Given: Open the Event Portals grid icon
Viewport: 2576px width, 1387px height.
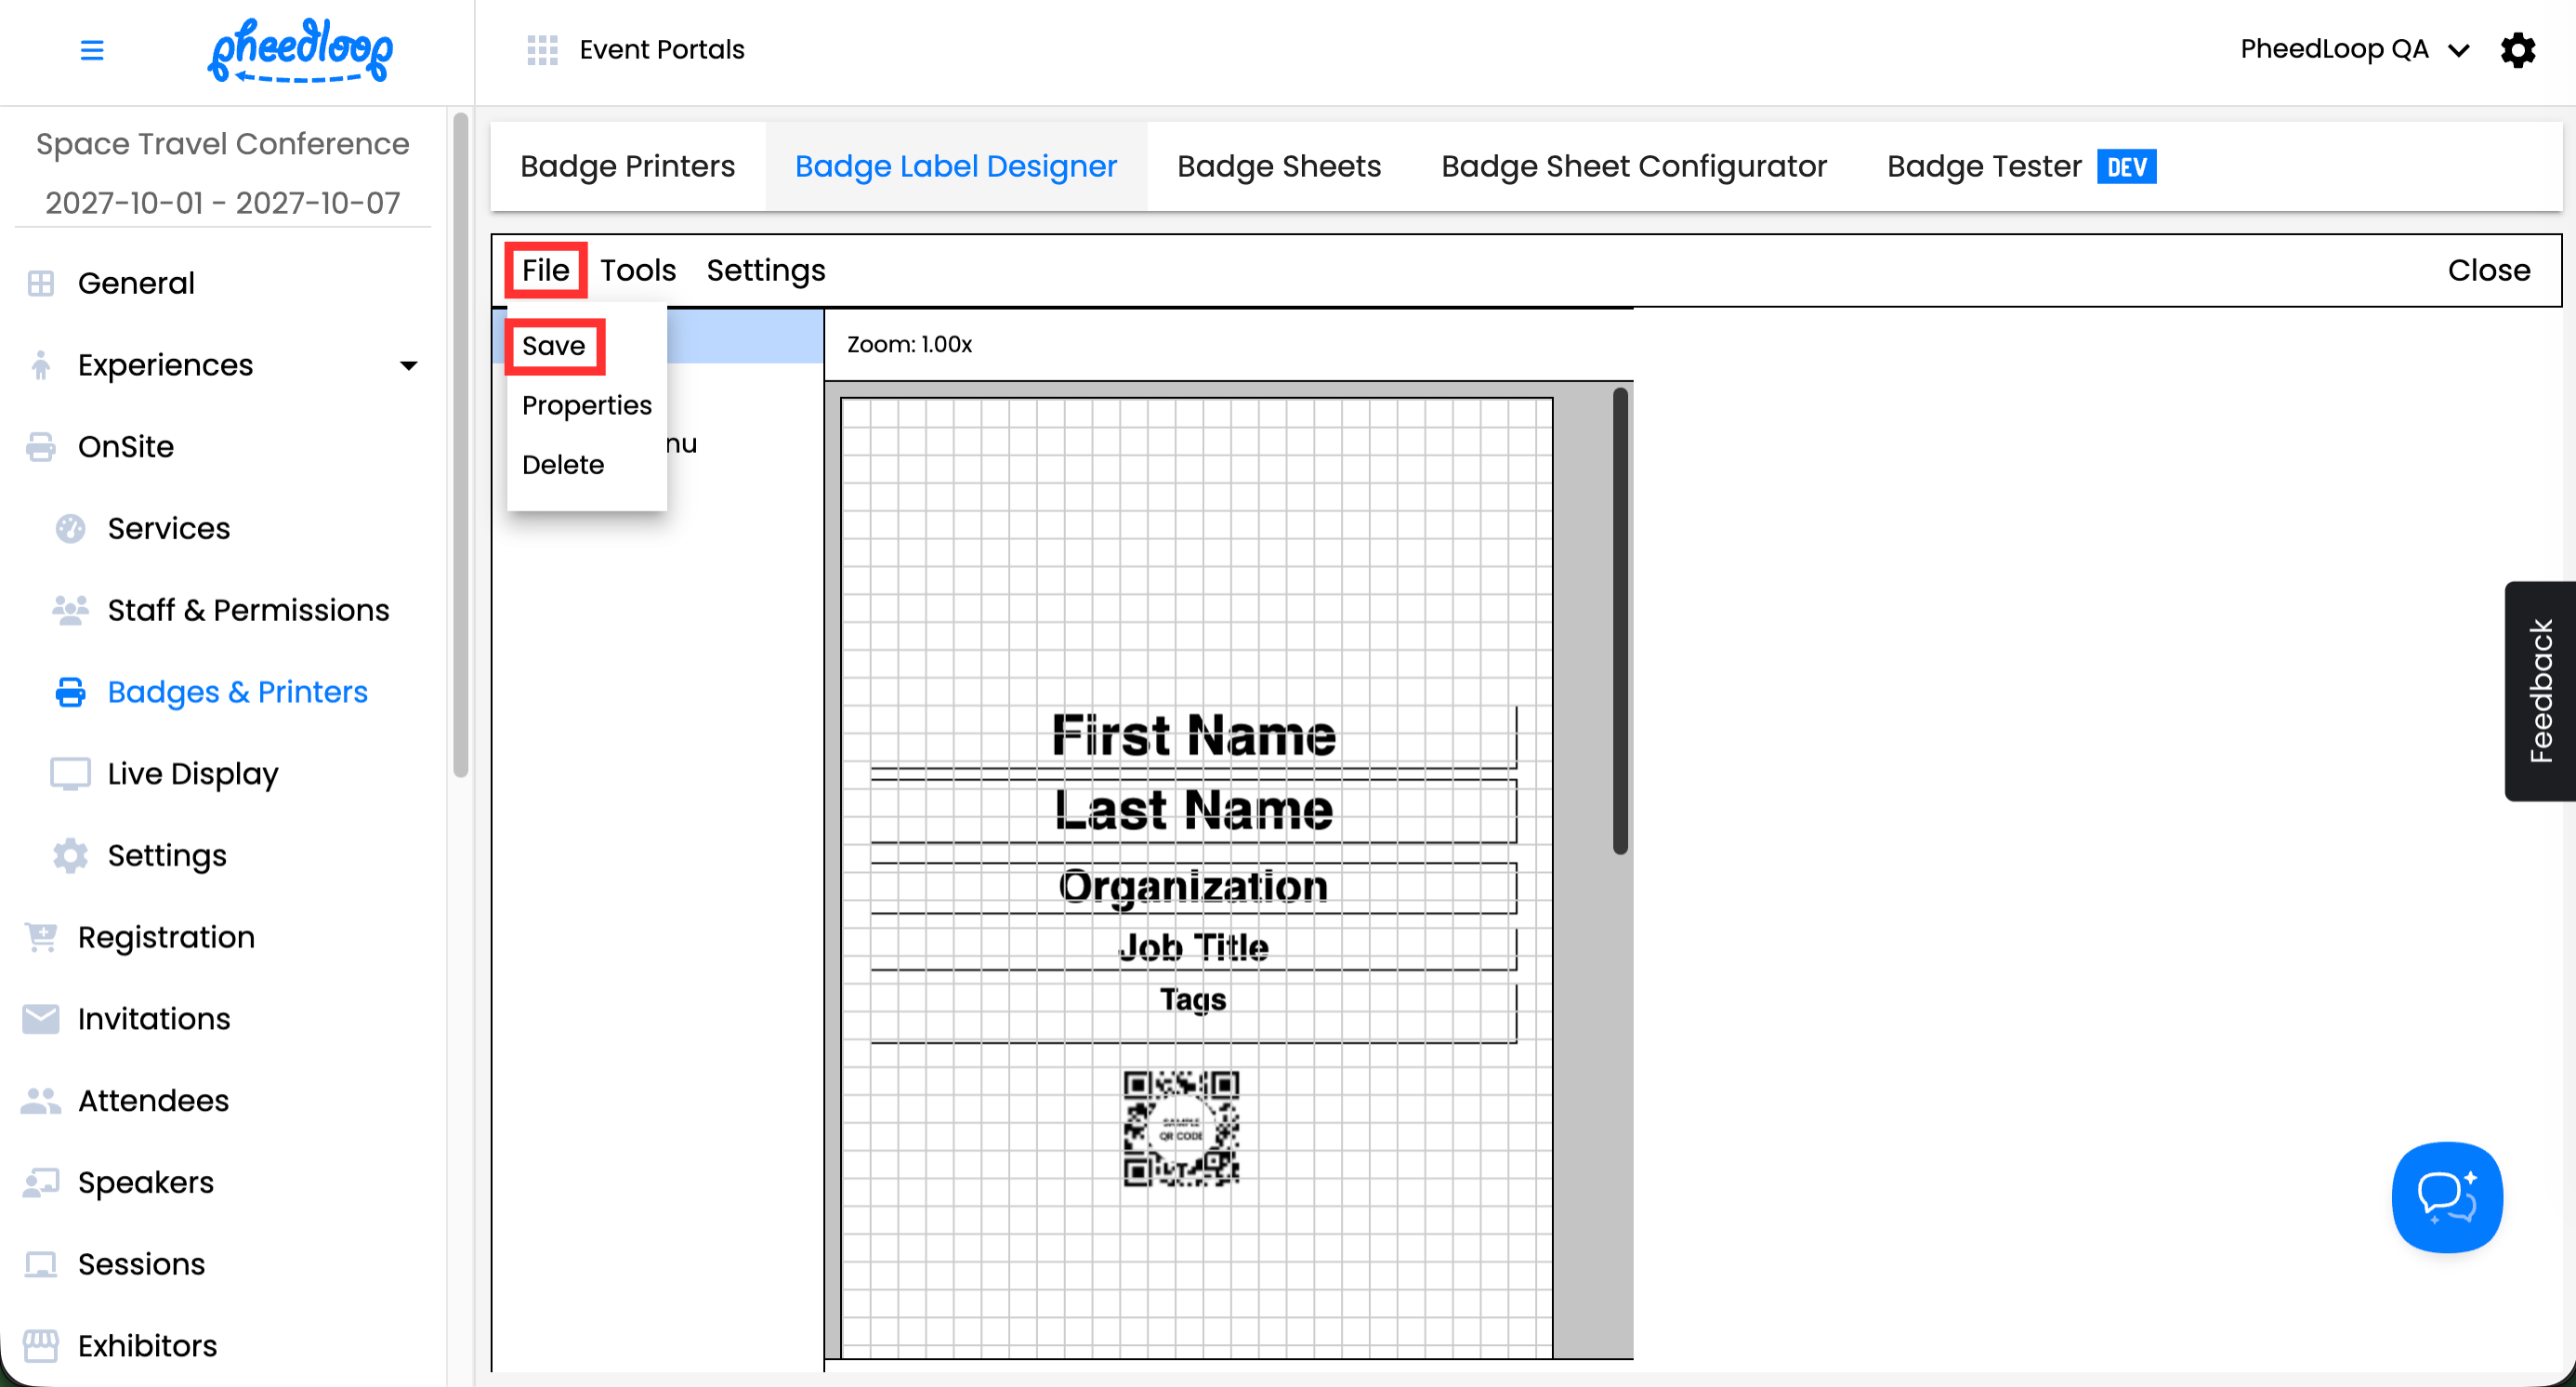Looking at the screenshot, I should [542, 50].
